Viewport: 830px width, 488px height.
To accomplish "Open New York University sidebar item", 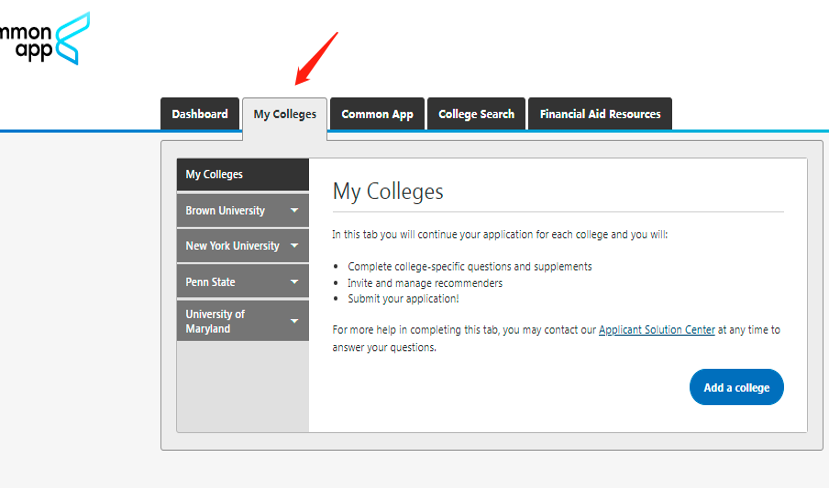I will (x=242, y=246).
